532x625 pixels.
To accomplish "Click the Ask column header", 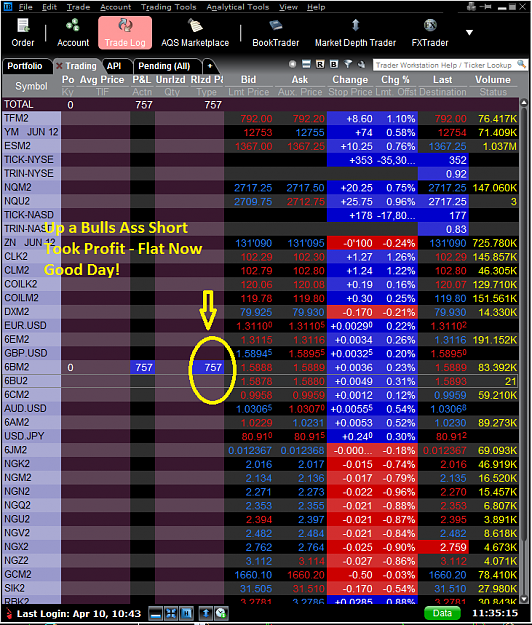I will (x=300, y=80).
